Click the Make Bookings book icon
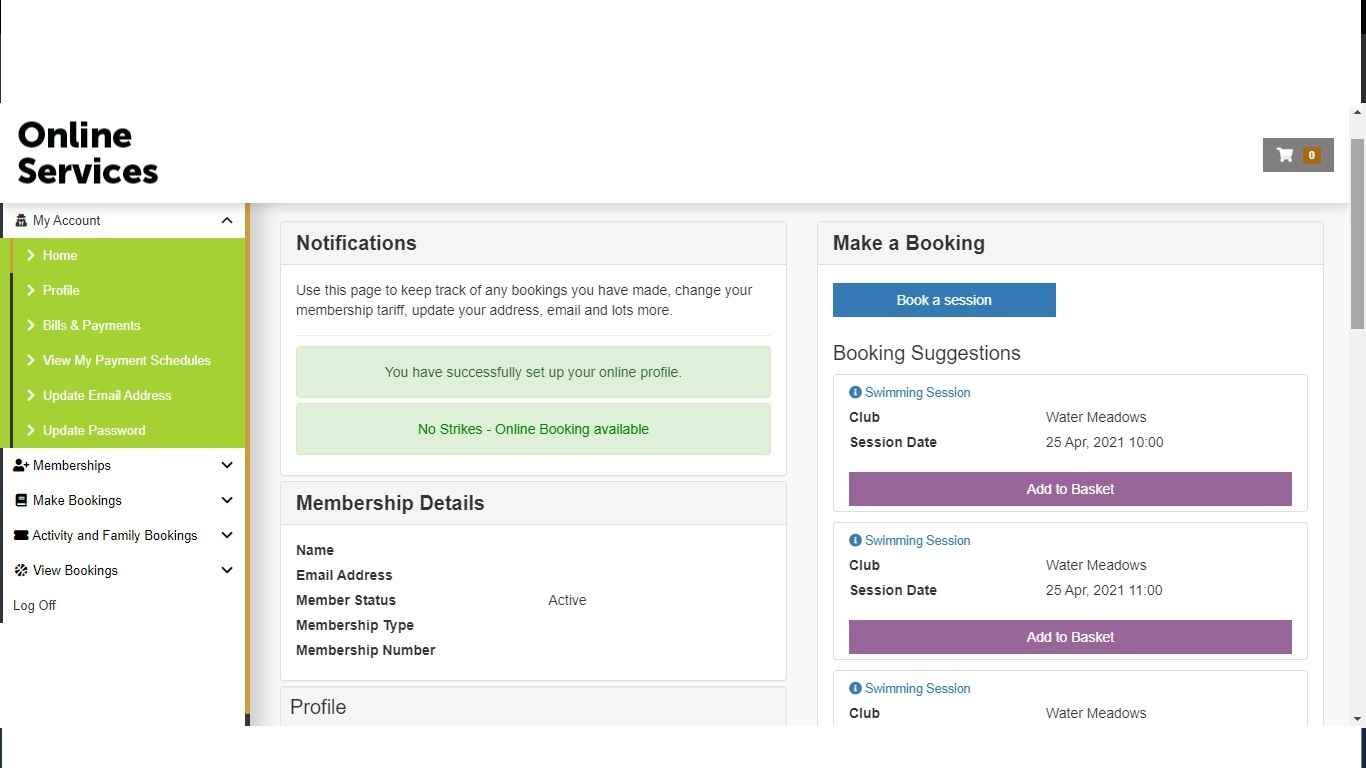1366x768 pixels. 21,501
